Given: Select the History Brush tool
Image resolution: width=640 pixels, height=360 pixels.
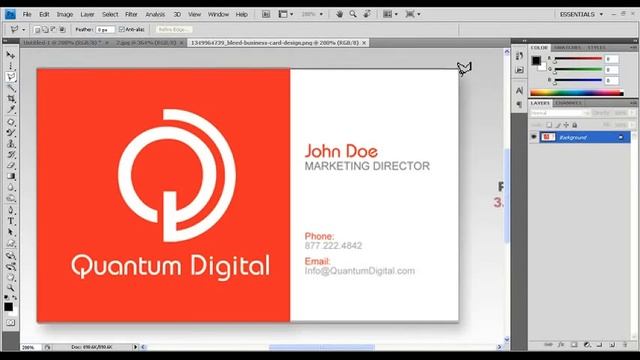Looking at the screenshot, I should 11,155.
